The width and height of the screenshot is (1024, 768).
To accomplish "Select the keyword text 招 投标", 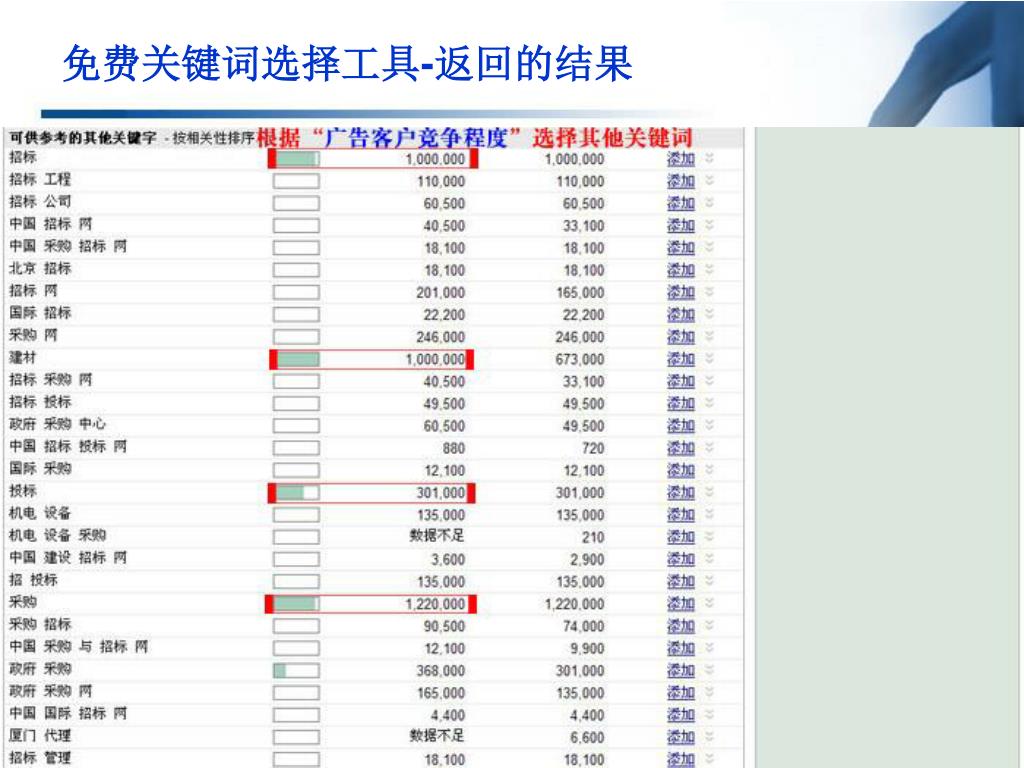I will point(33,579).
